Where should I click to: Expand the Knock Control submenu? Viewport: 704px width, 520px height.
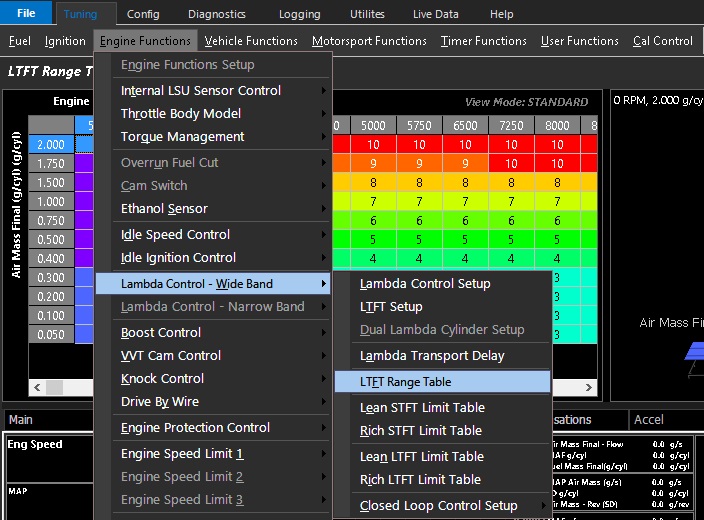(x=213, y=379)
